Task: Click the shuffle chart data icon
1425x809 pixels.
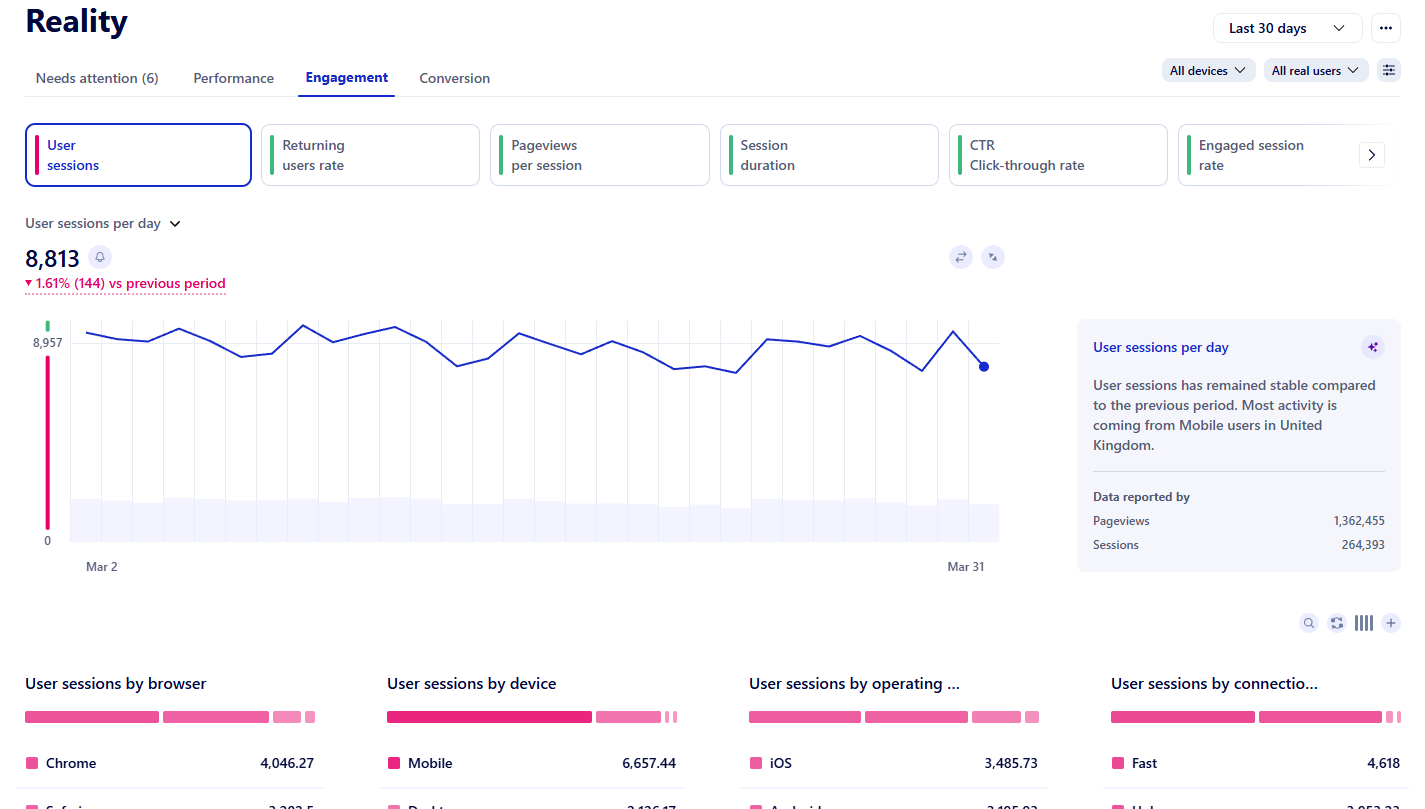Action: click(x=1337, y=623)
